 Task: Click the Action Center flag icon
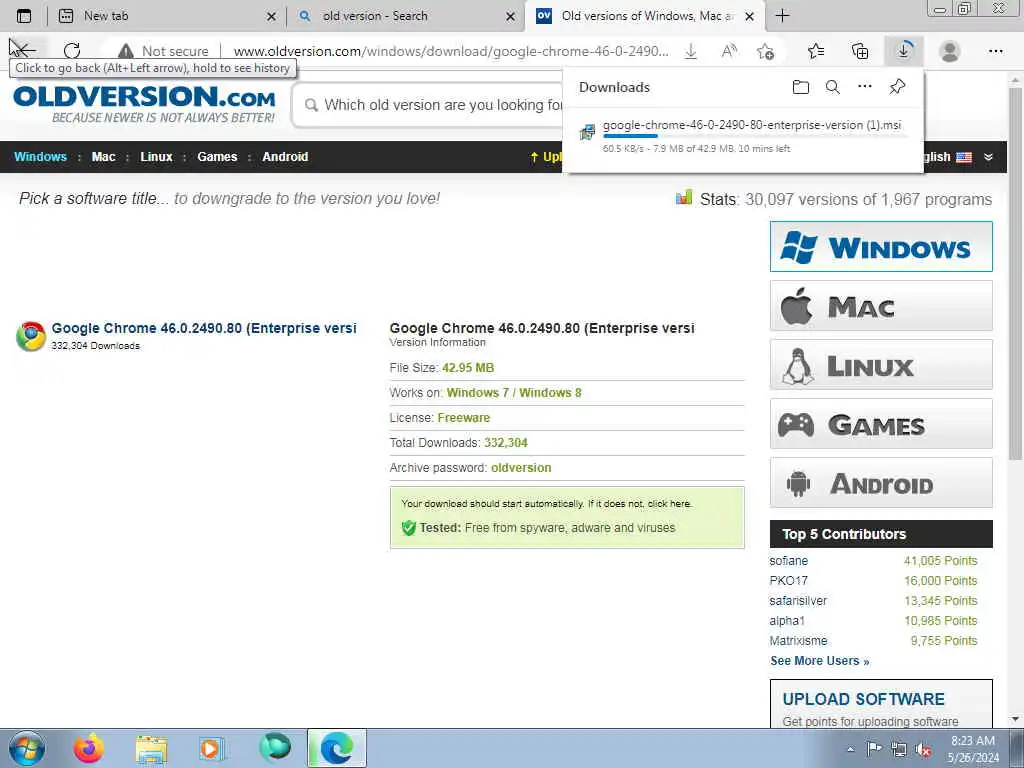(x=874, y=749)
